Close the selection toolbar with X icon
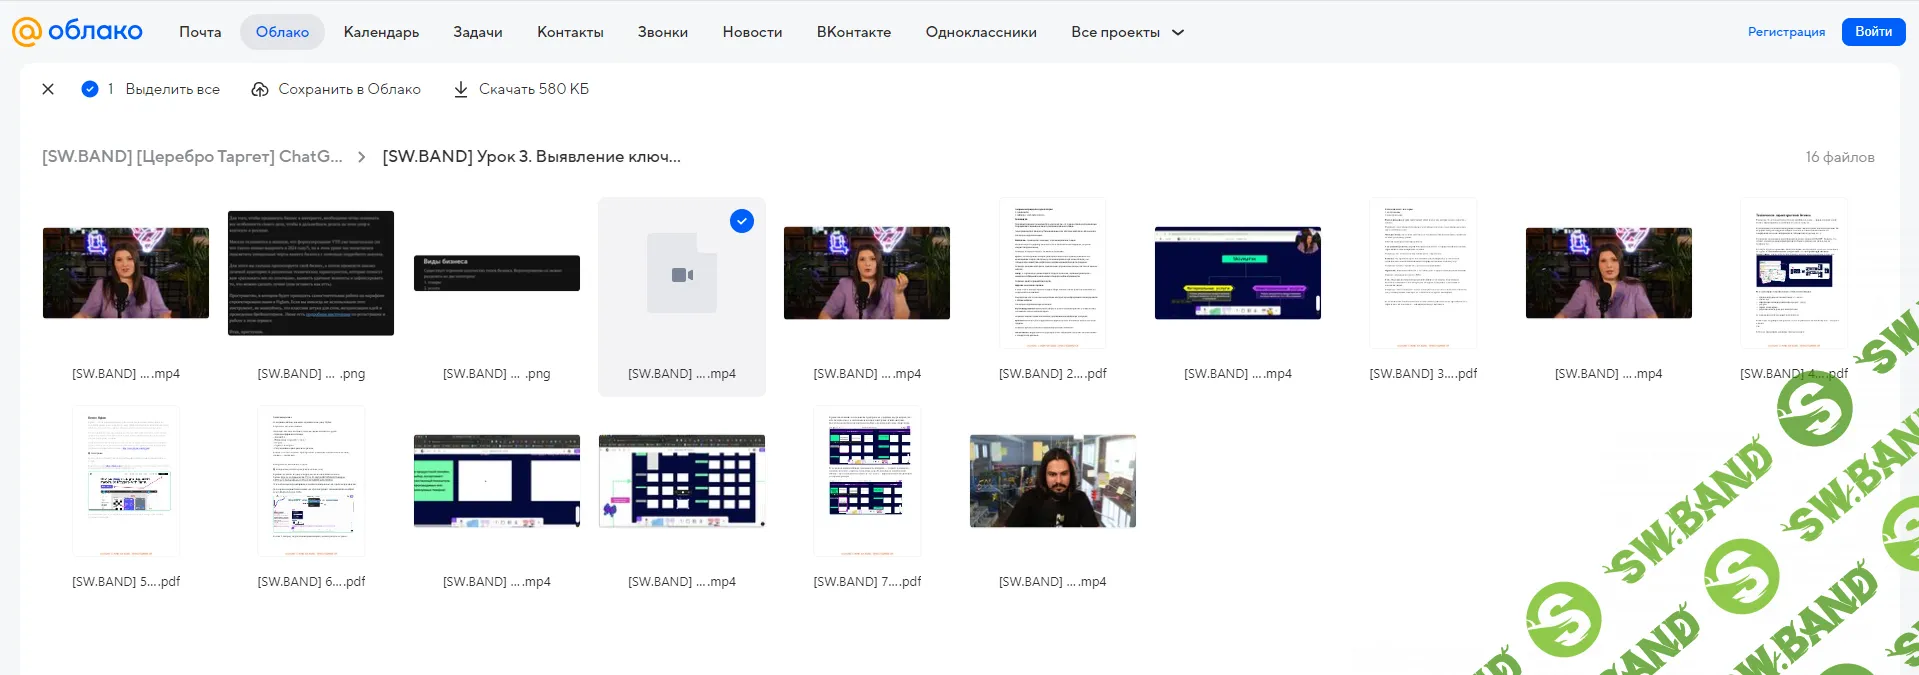The image size is (1919, 675). [x=48, y=89]
